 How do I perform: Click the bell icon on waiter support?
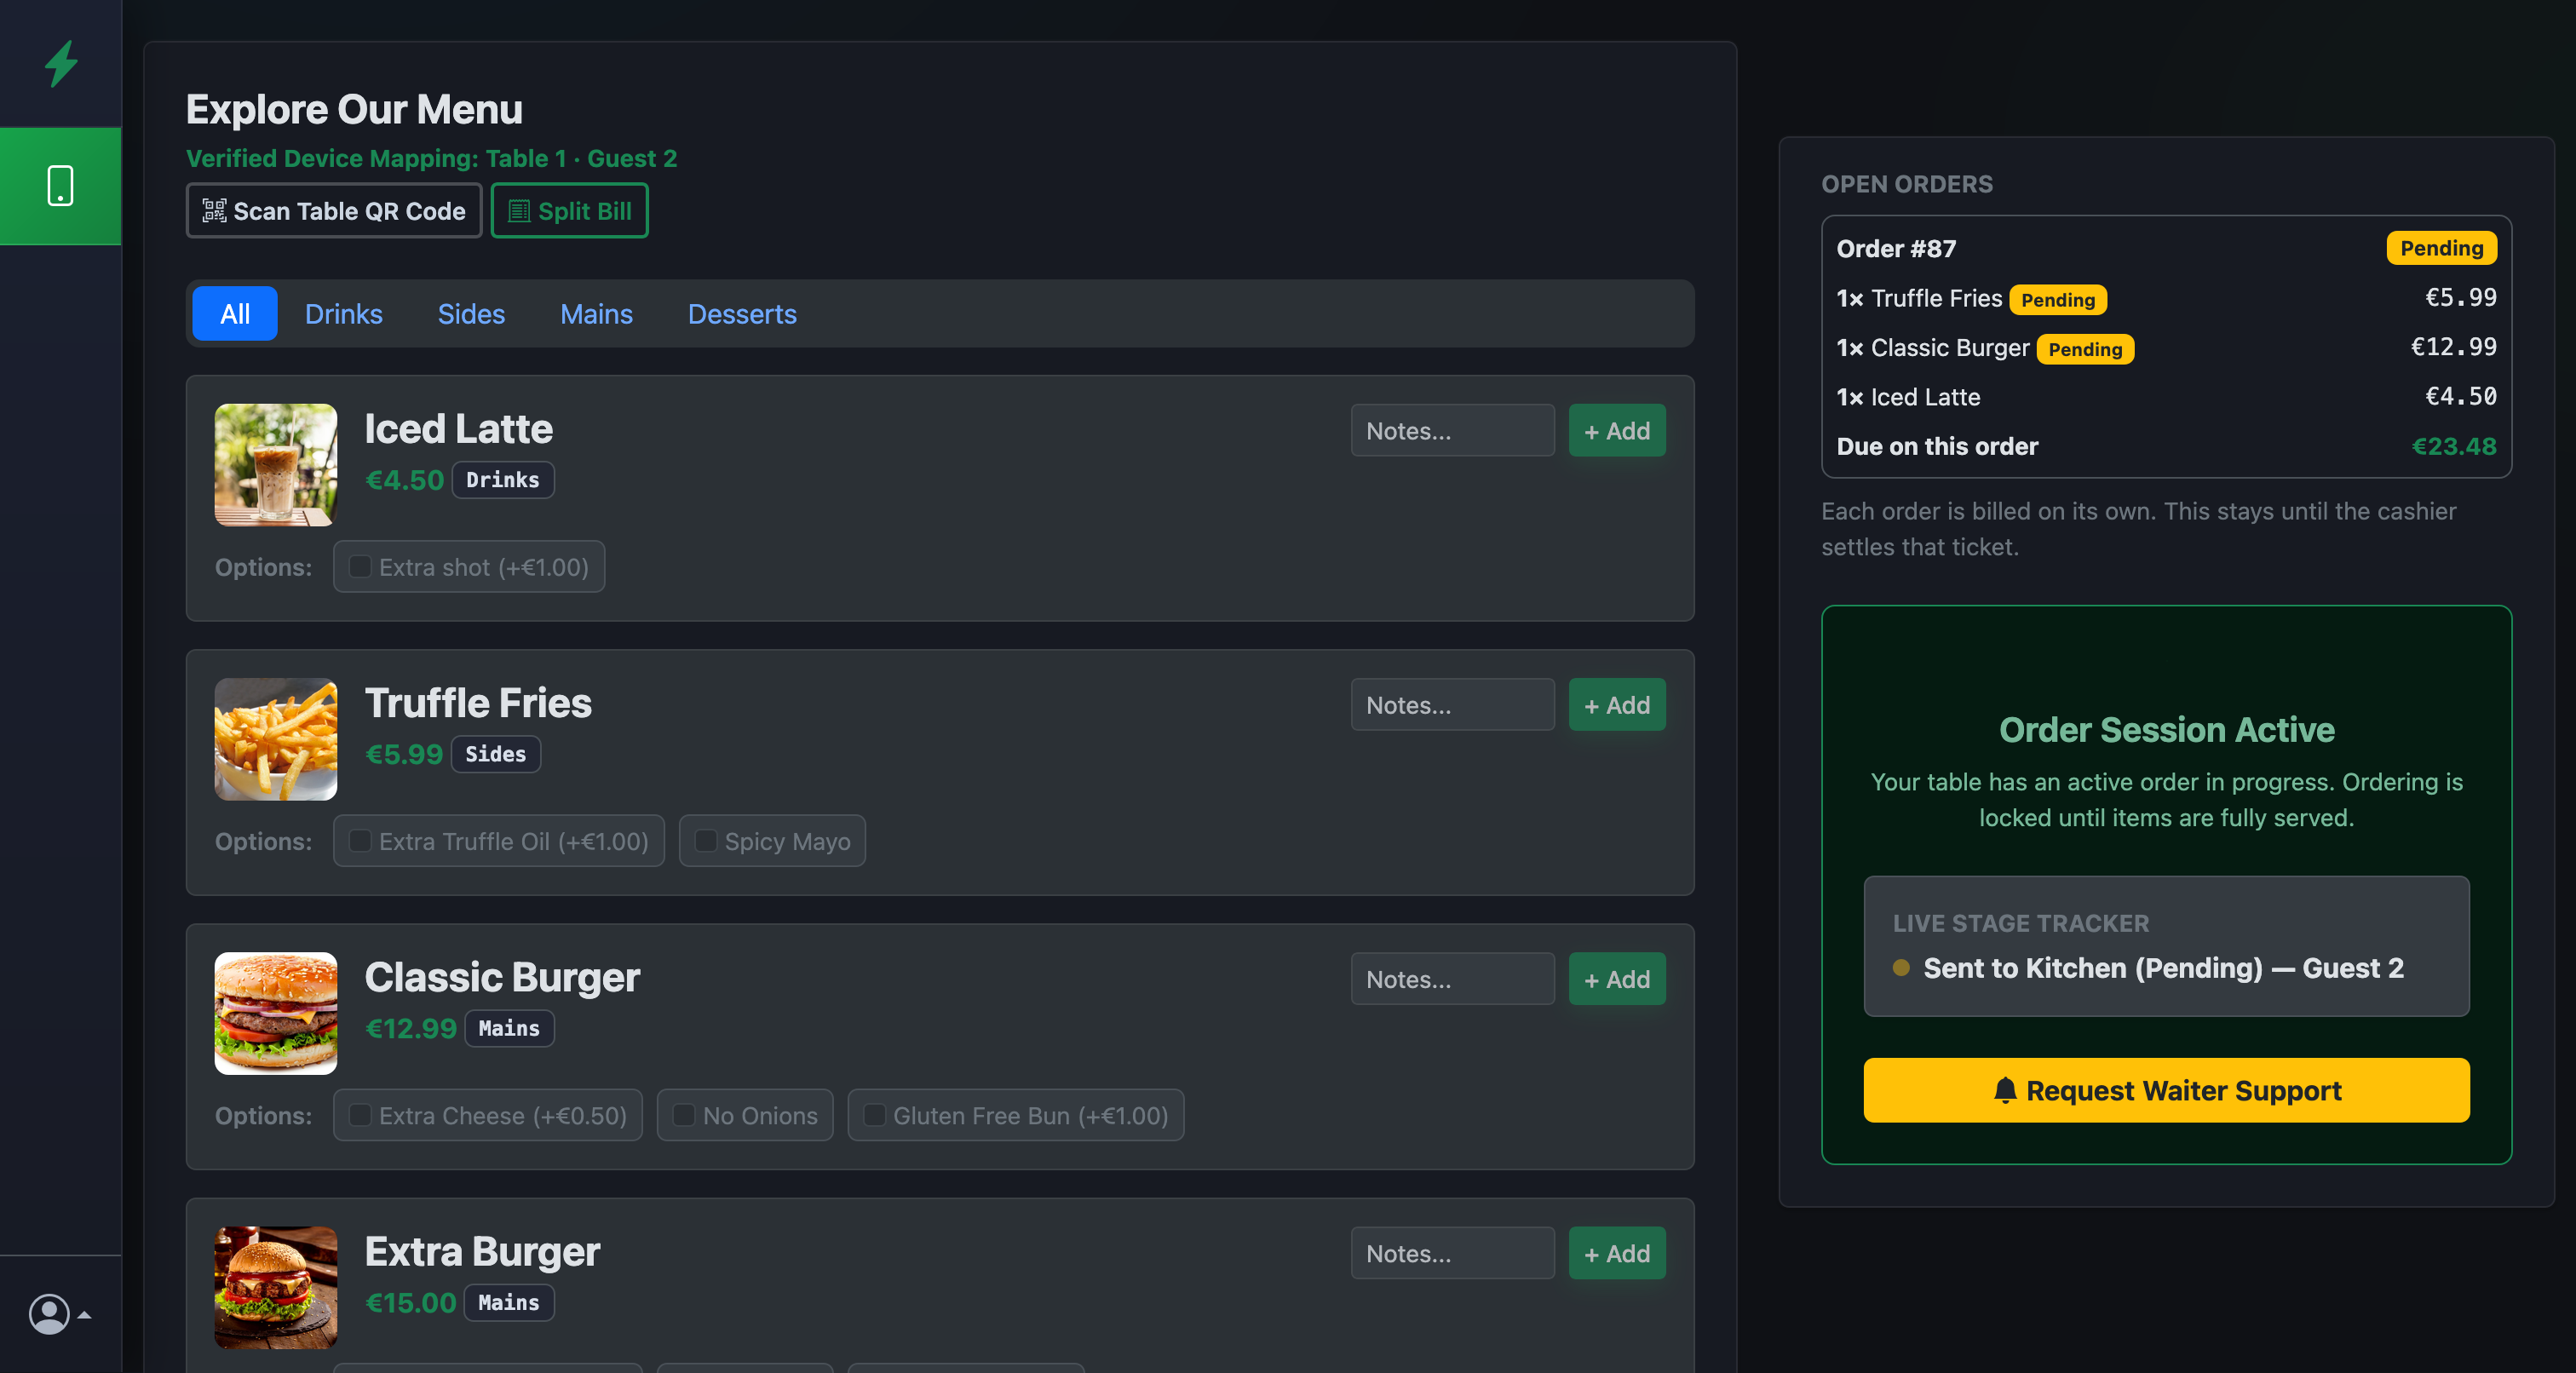click(x=2005, y=1090)
